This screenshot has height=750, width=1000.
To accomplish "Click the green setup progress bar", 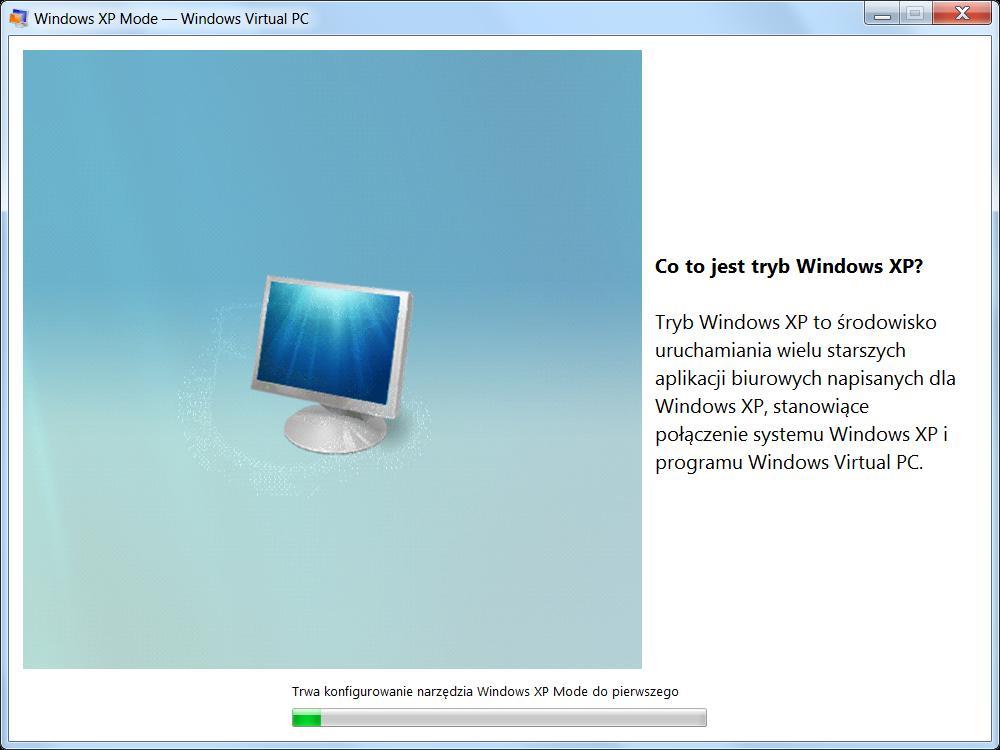I will click(499, 717).
